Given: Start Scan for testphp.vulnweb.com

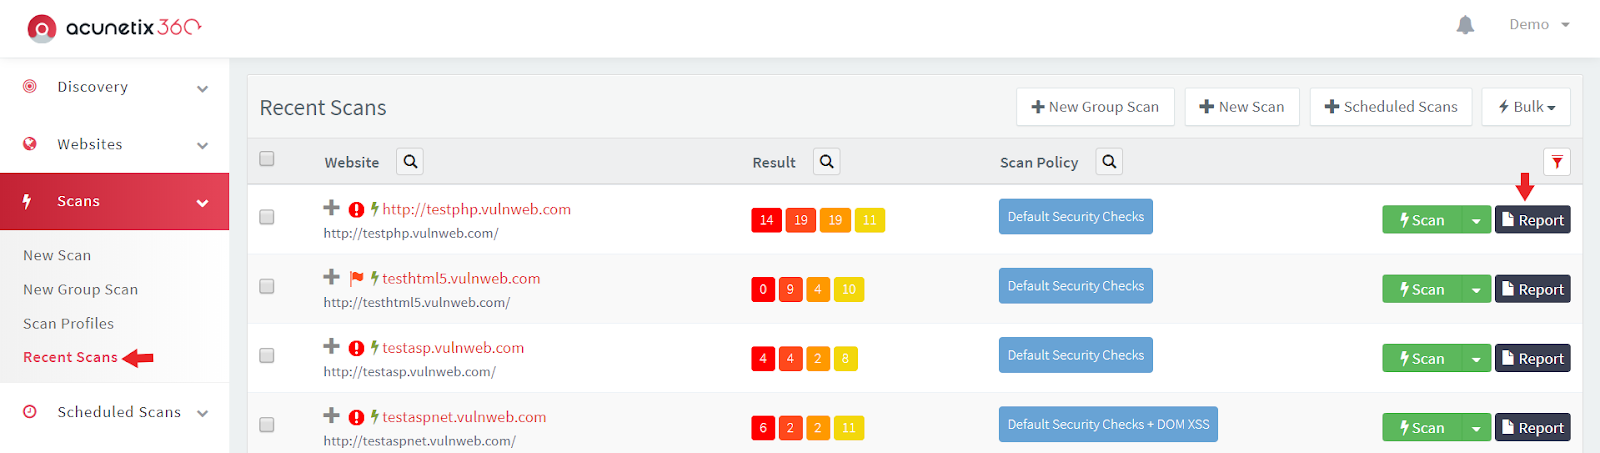Looking at the screenshot, I should click(x=1422, y=220).
